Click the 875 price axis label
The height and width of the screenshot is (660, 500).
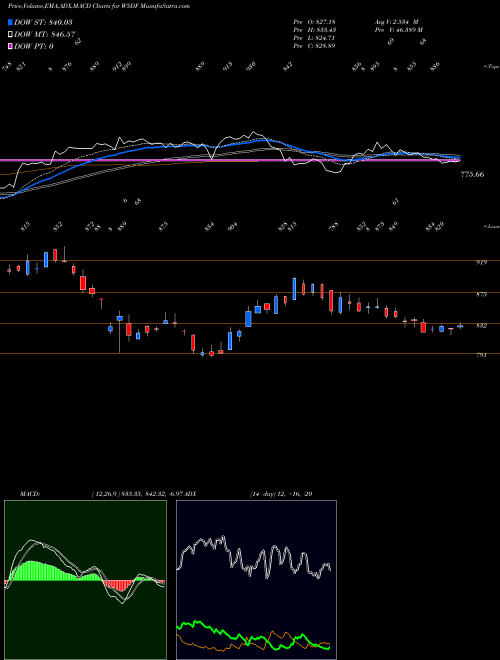pyautogui.click(x=481, y=294)
